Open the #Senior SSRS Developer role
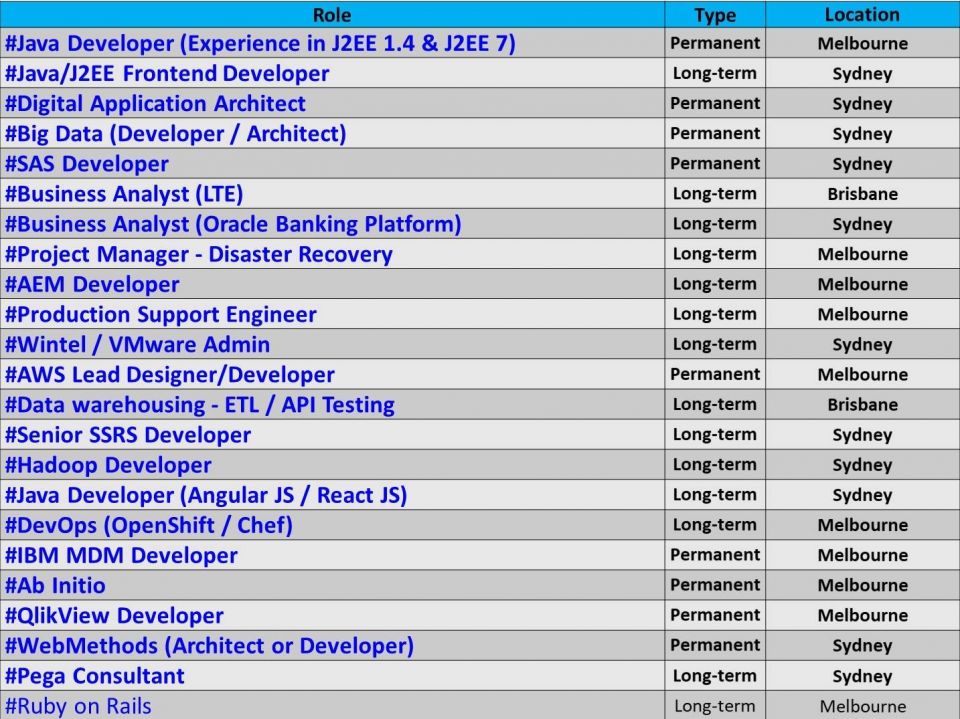This screenshot has width=960, height=719. 128,434
